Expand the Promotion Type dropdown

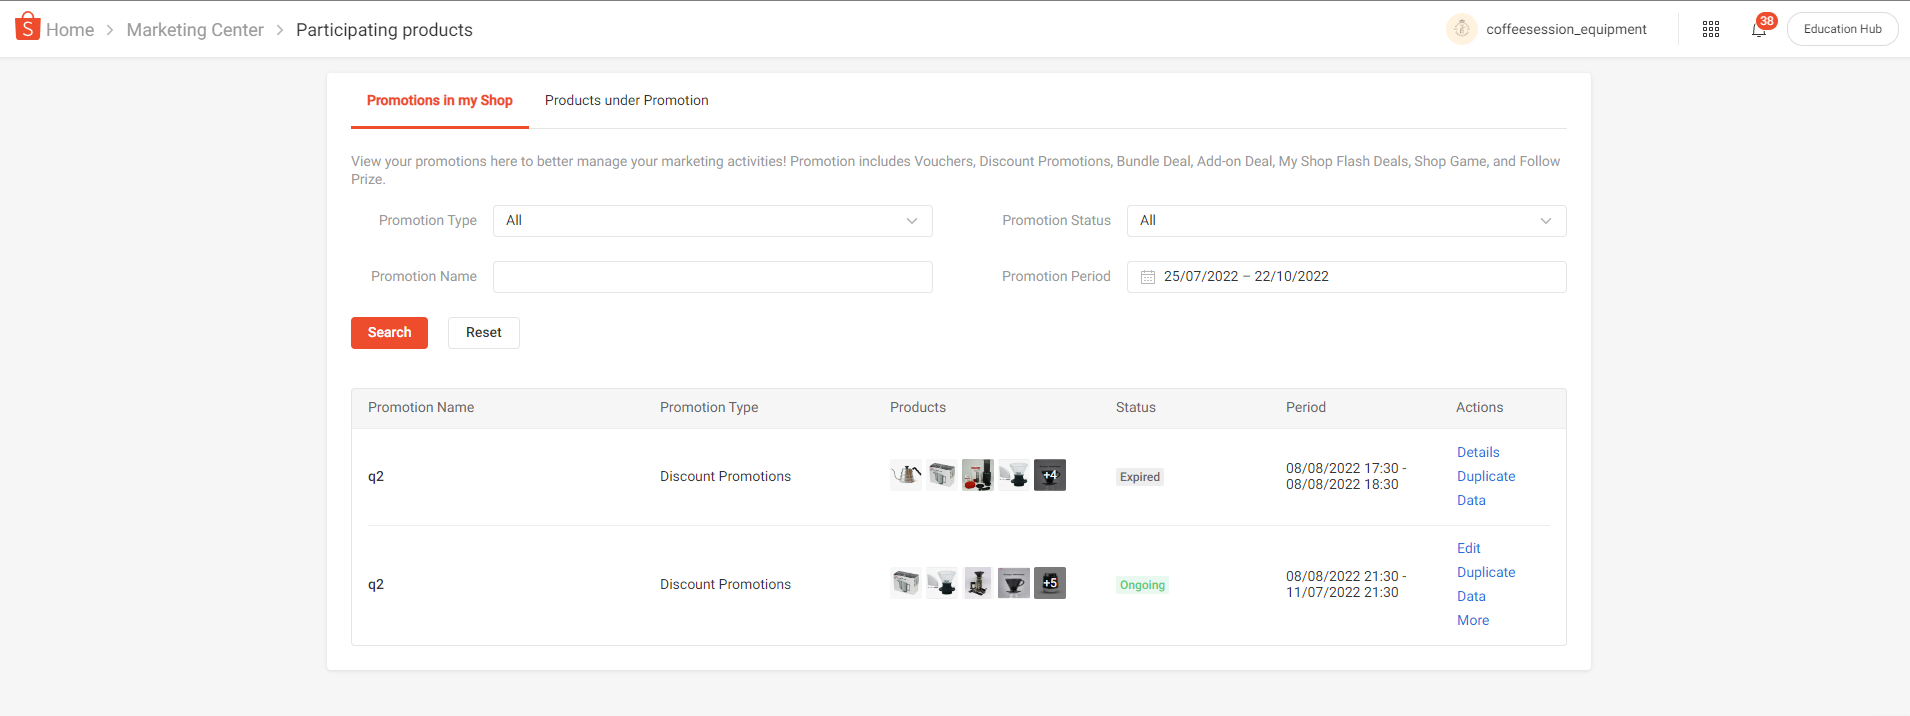tap(712, 221)
